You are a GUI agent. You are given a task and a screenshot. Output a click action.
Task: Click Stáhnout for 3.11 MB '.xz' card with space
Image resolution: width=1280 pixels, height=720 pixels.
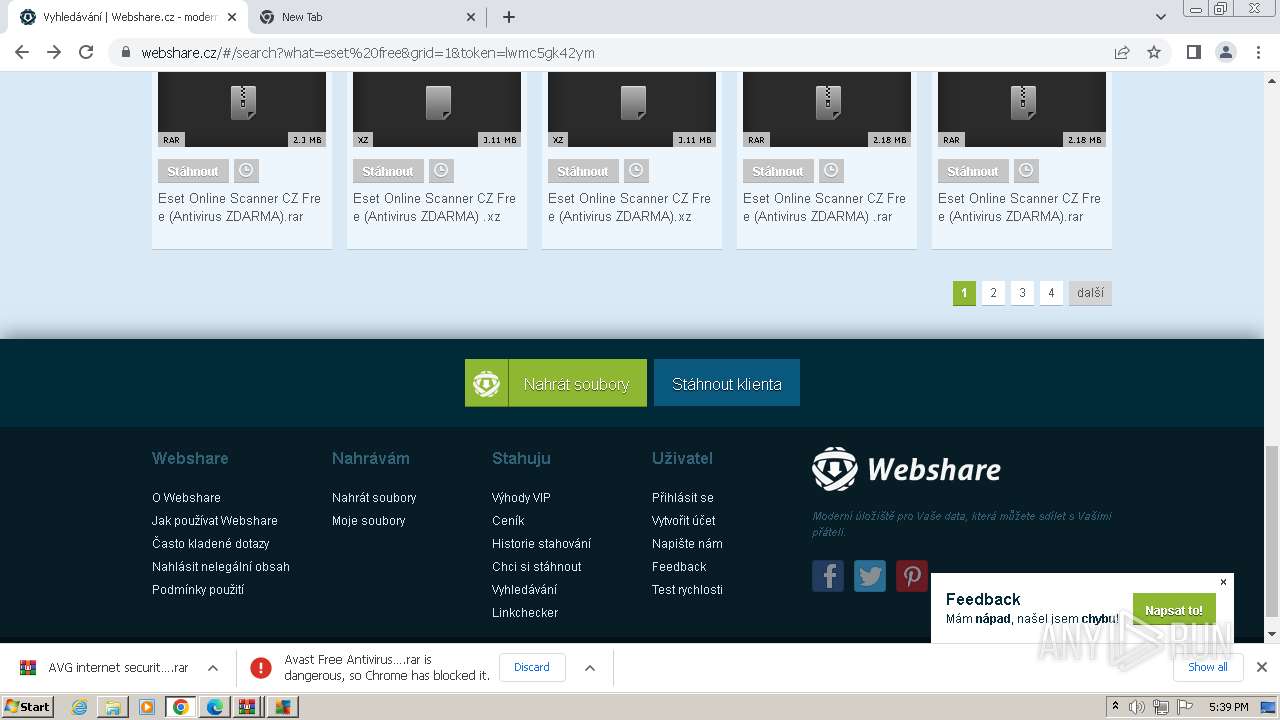[388, 171]
